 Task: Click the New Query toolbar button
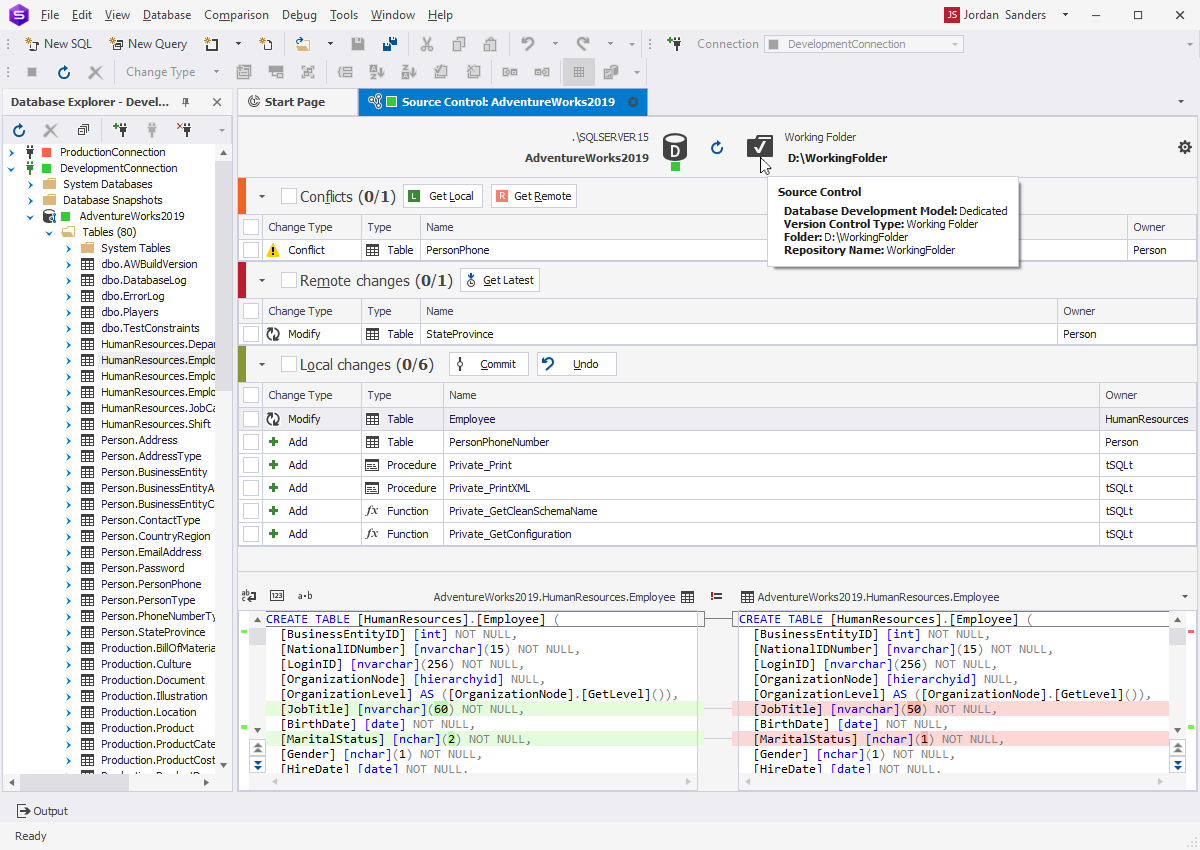[x=148, y=44]
